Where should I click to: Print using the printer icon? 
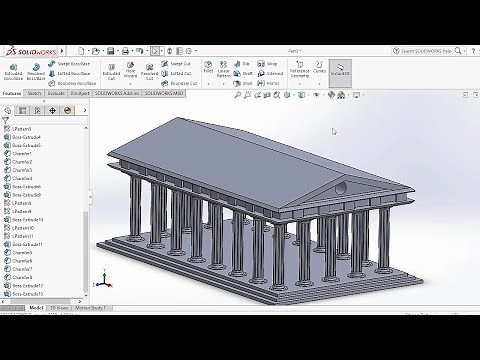125,51
